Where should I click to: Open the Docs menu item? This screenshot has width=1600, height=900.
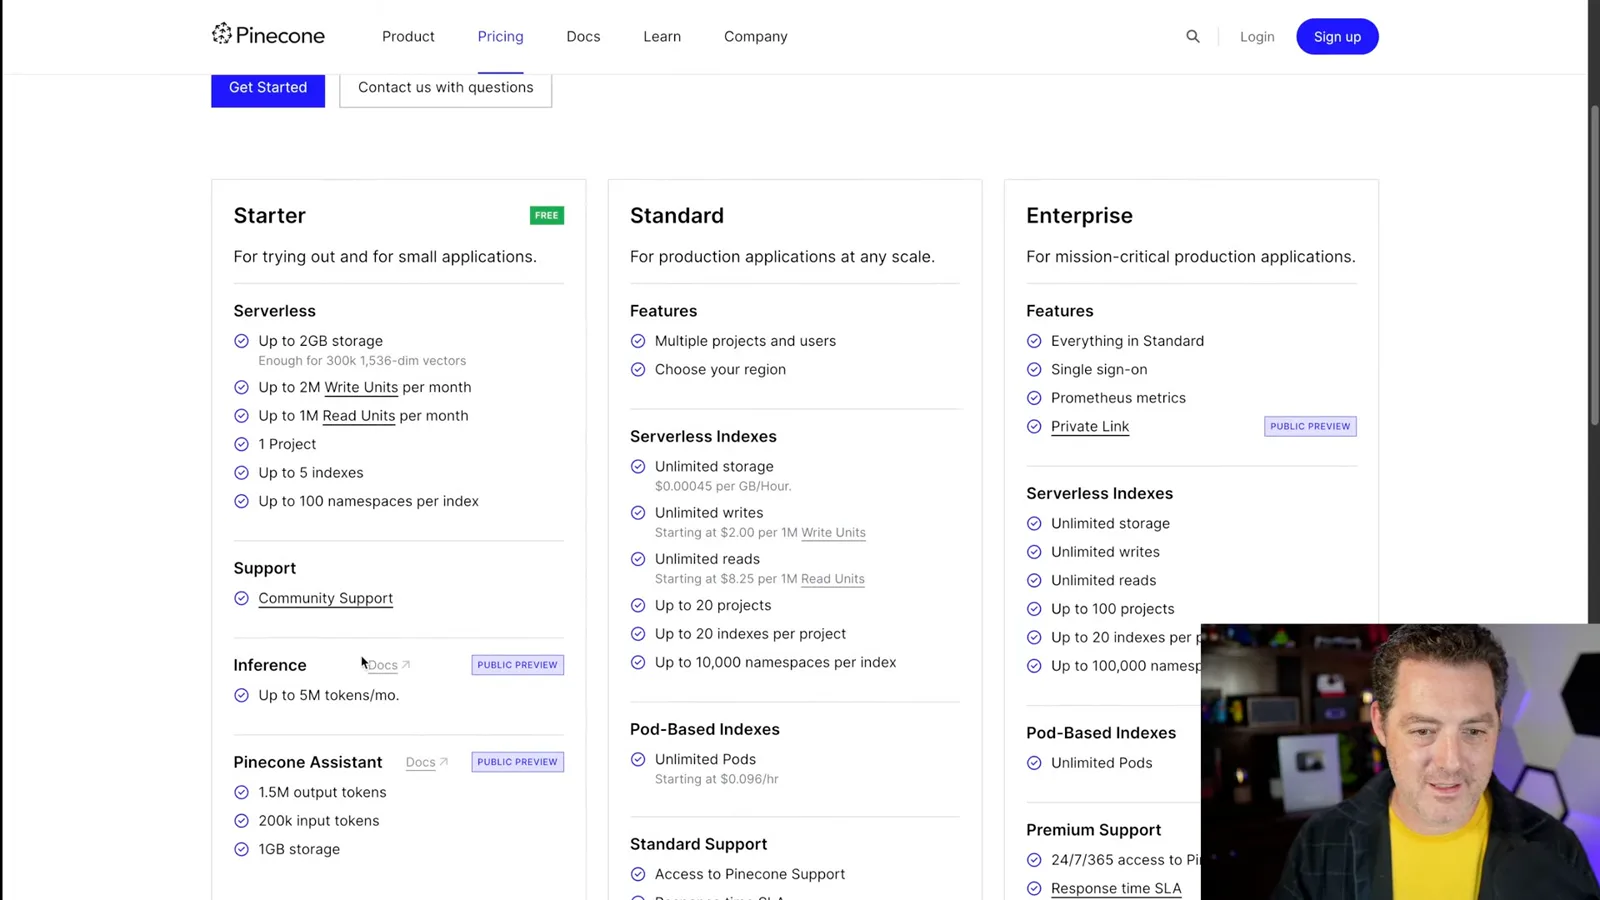(583, 36)
